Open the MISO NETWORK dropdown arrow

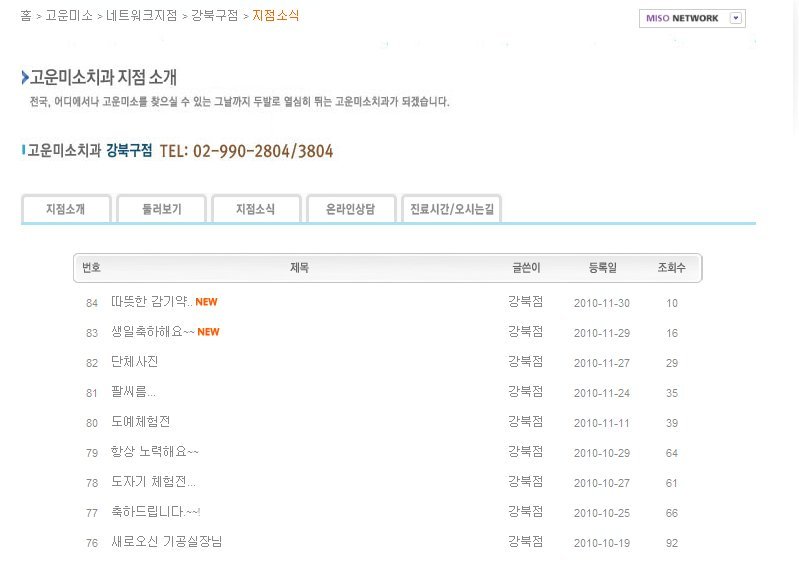[x=735, y=18]
